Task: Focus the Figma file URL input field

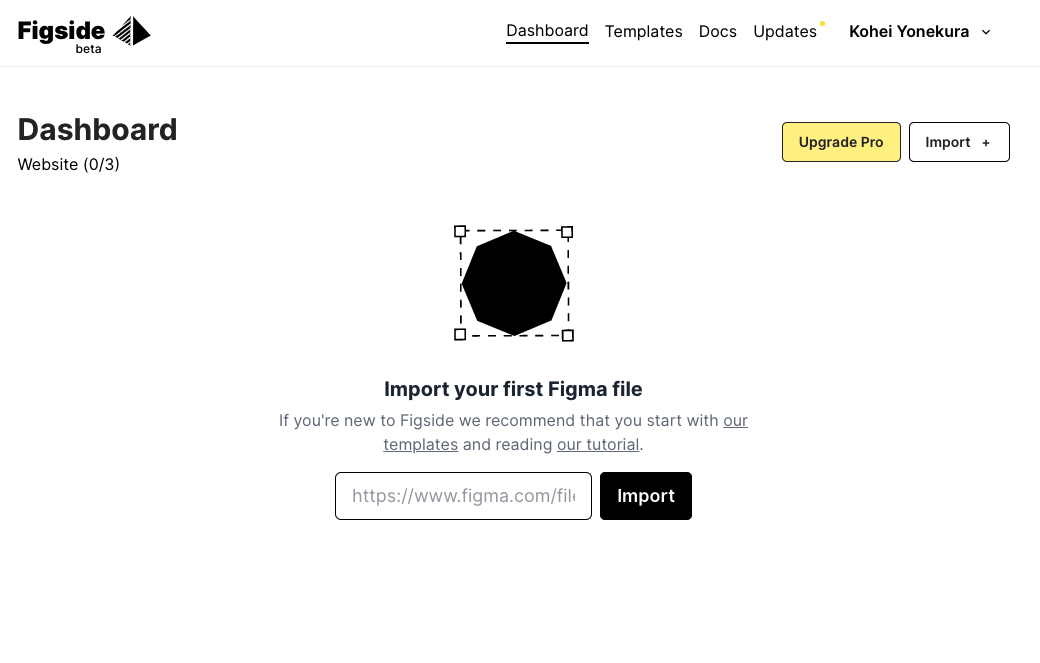Action: click(x=464, y=496)
